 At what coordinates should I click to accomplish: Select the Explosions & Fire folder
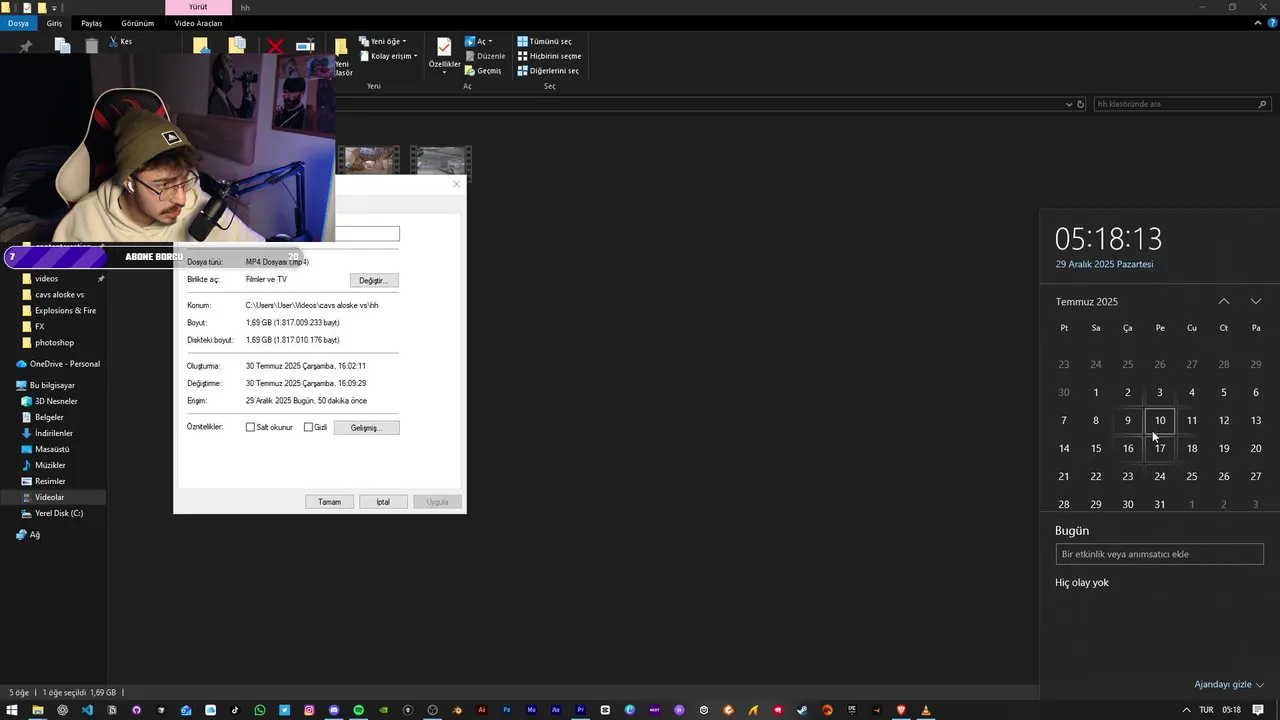tap(65, 310)
